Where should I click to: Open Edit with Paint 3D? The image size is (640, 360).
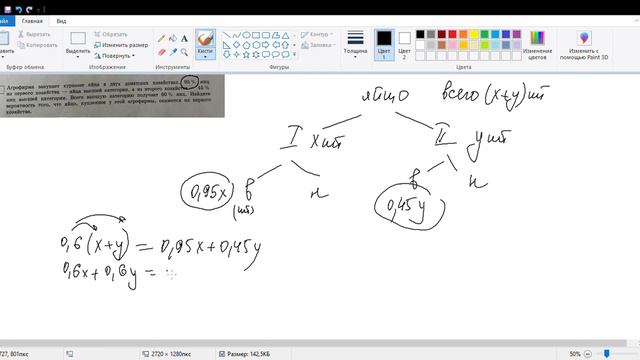[x=584, y=45]
